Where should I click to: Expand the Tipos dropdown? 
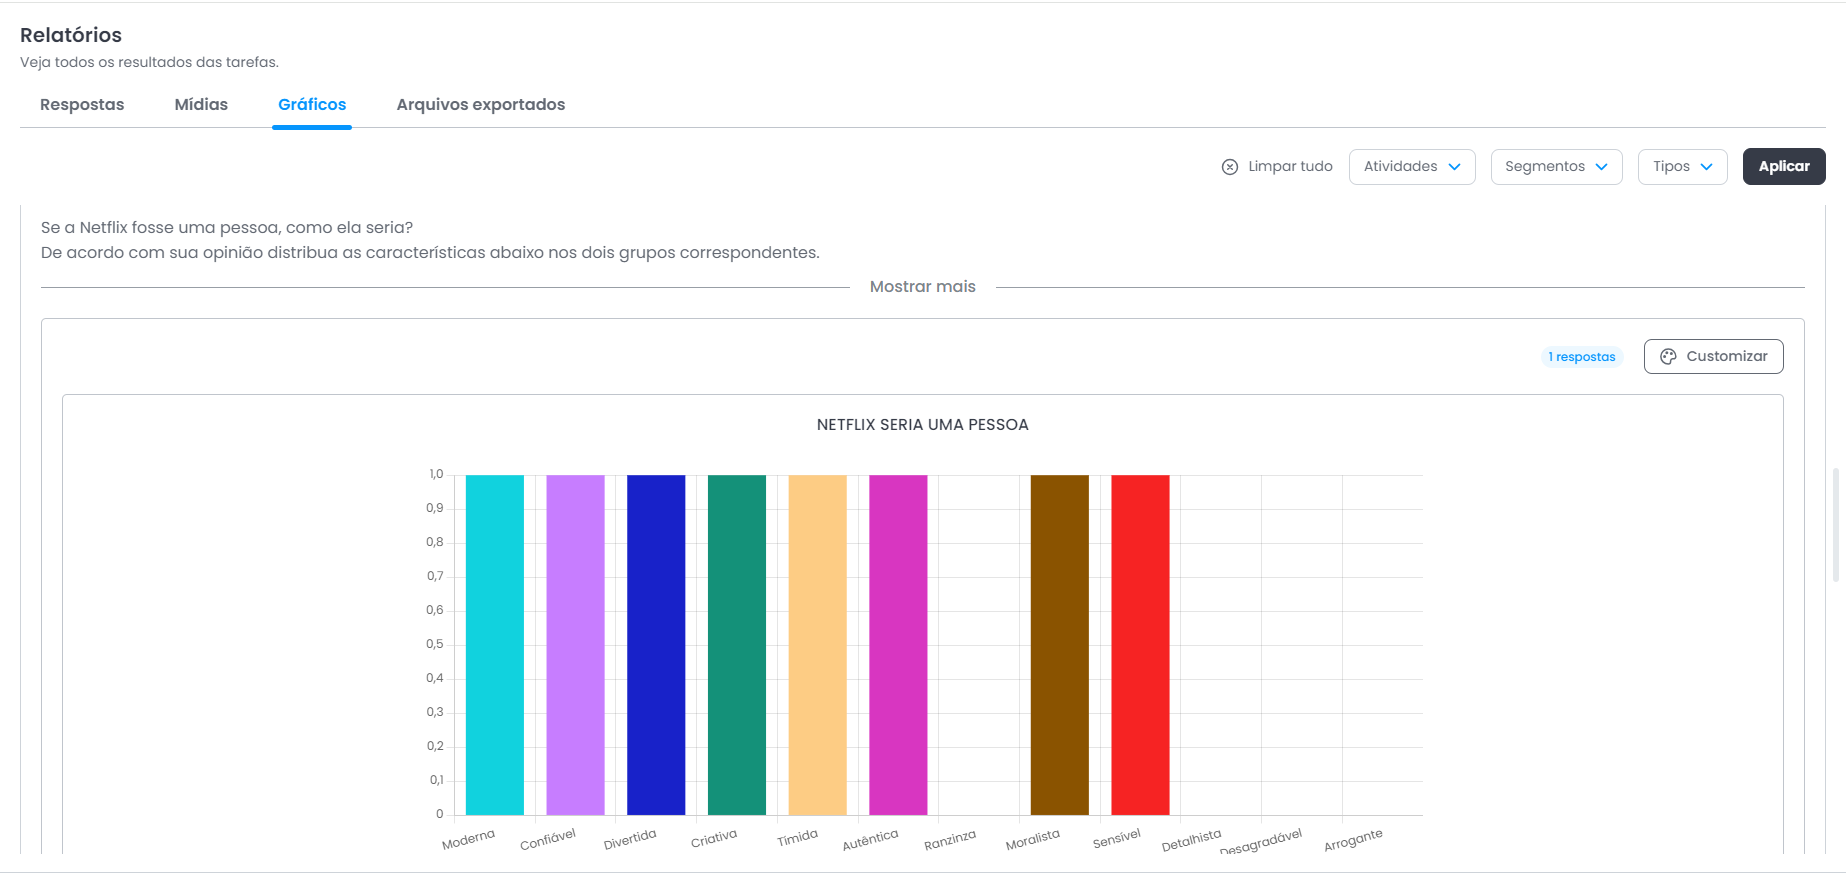point(1682,167)
